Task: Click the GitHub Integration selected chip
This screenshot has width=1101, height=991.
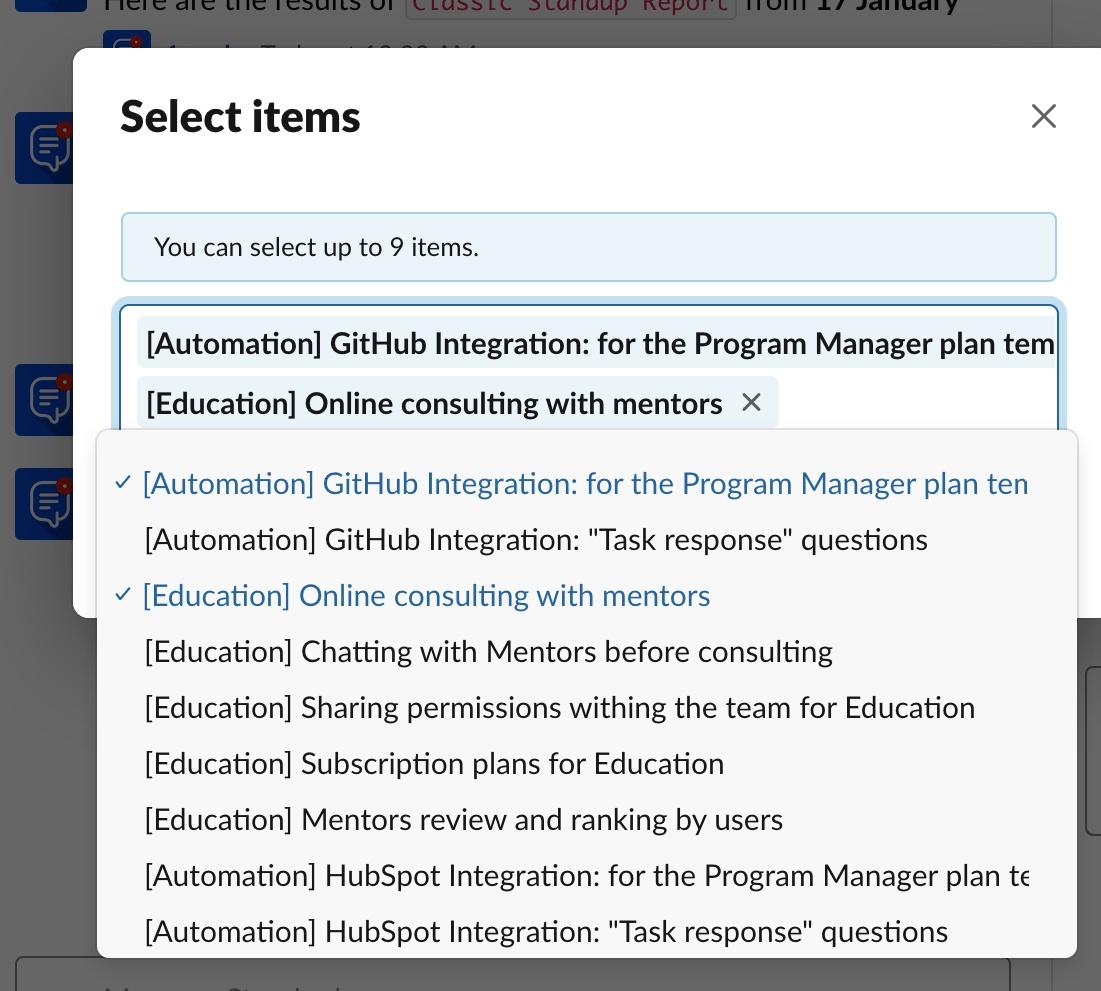Action: click(597, 343)
